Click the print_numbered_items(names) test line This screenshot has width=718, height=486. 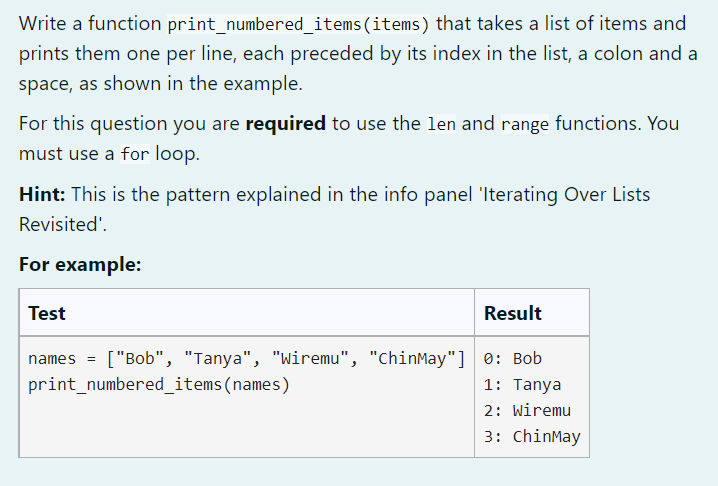pos(159,384)
